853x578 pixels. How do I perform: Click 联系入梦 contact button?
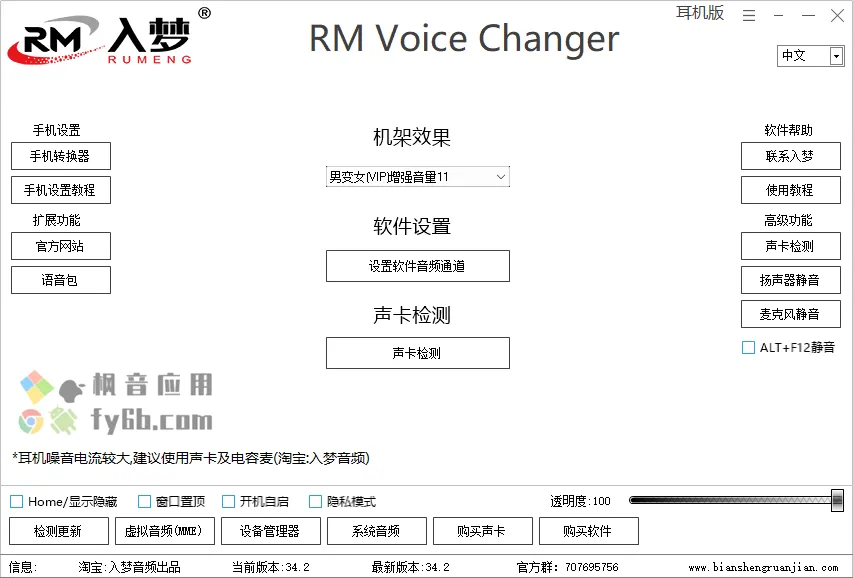coord(790,156)
